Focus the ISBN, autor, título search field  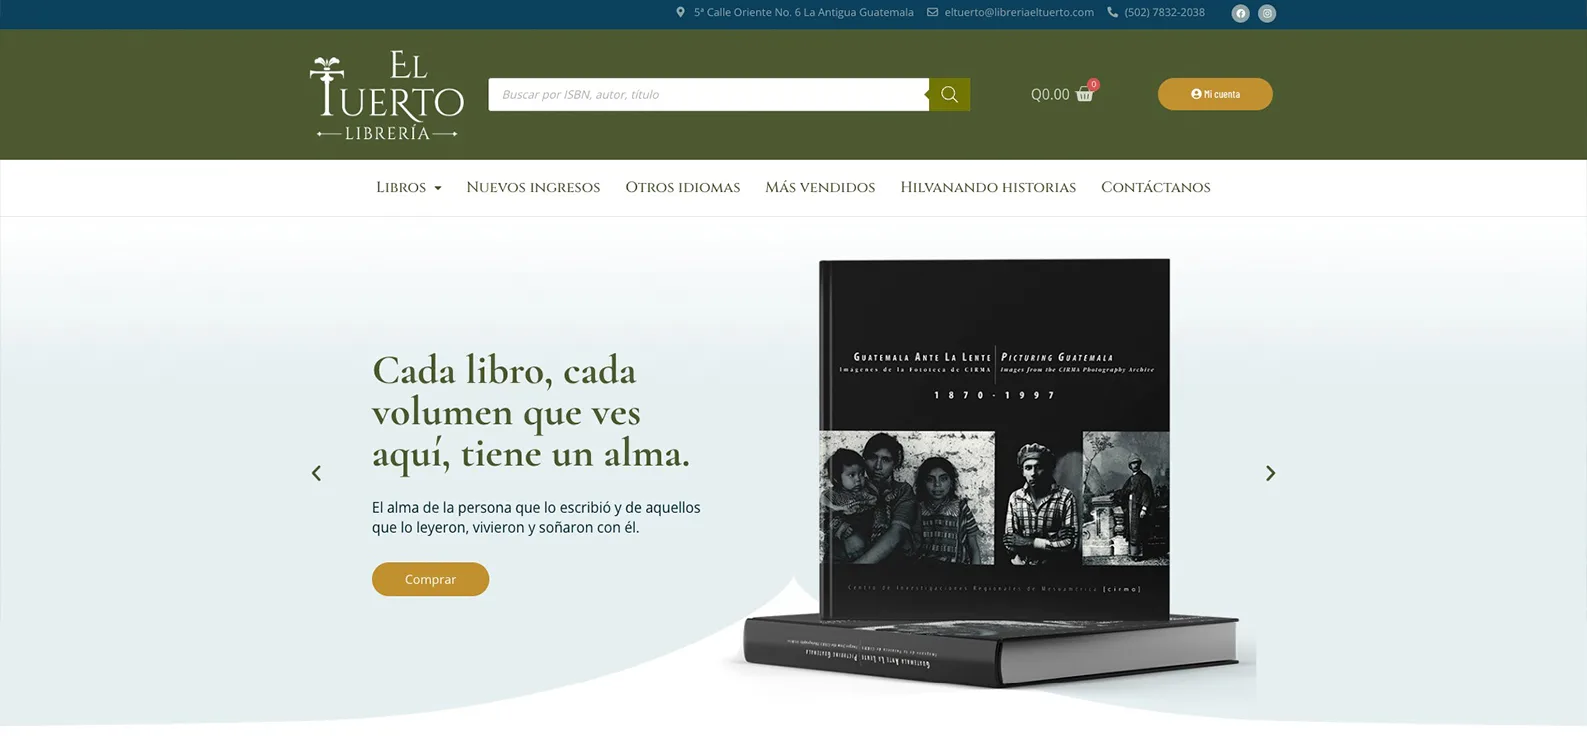[708, 94]
